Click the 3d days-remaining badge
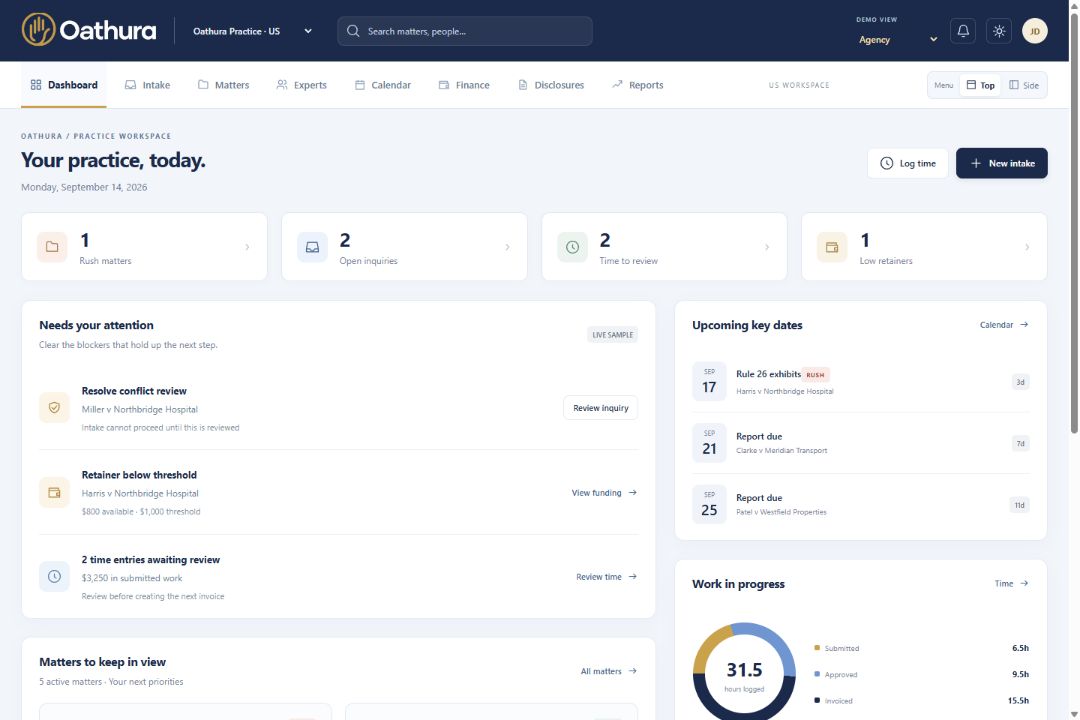Image resolution: width=1080 pixels, height=720 pixels. pos(1020,382)
